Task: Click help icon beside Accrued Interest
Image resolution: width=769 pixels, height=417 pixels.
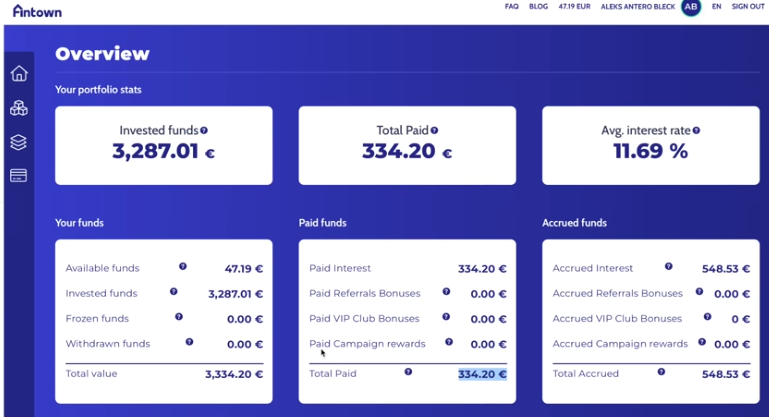Action: pyautogui.click(x=668, y=266)
